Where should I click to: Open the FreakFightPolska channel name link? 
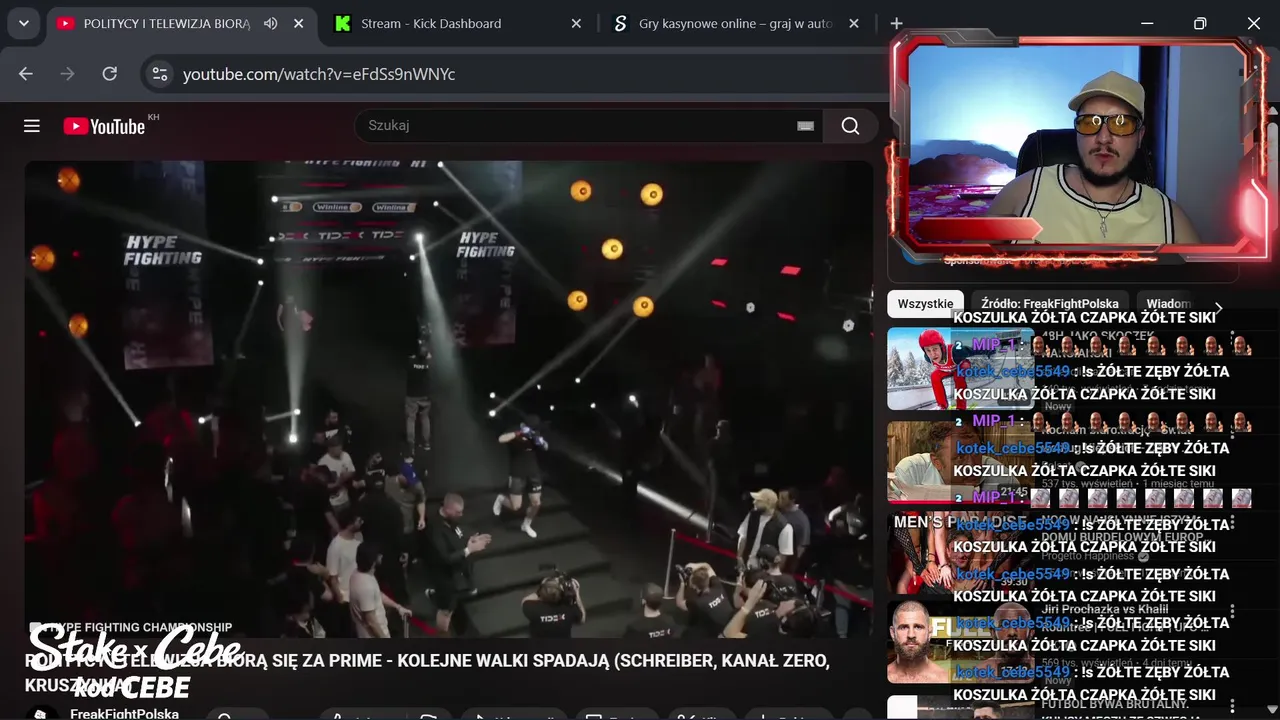coord(124,713)
